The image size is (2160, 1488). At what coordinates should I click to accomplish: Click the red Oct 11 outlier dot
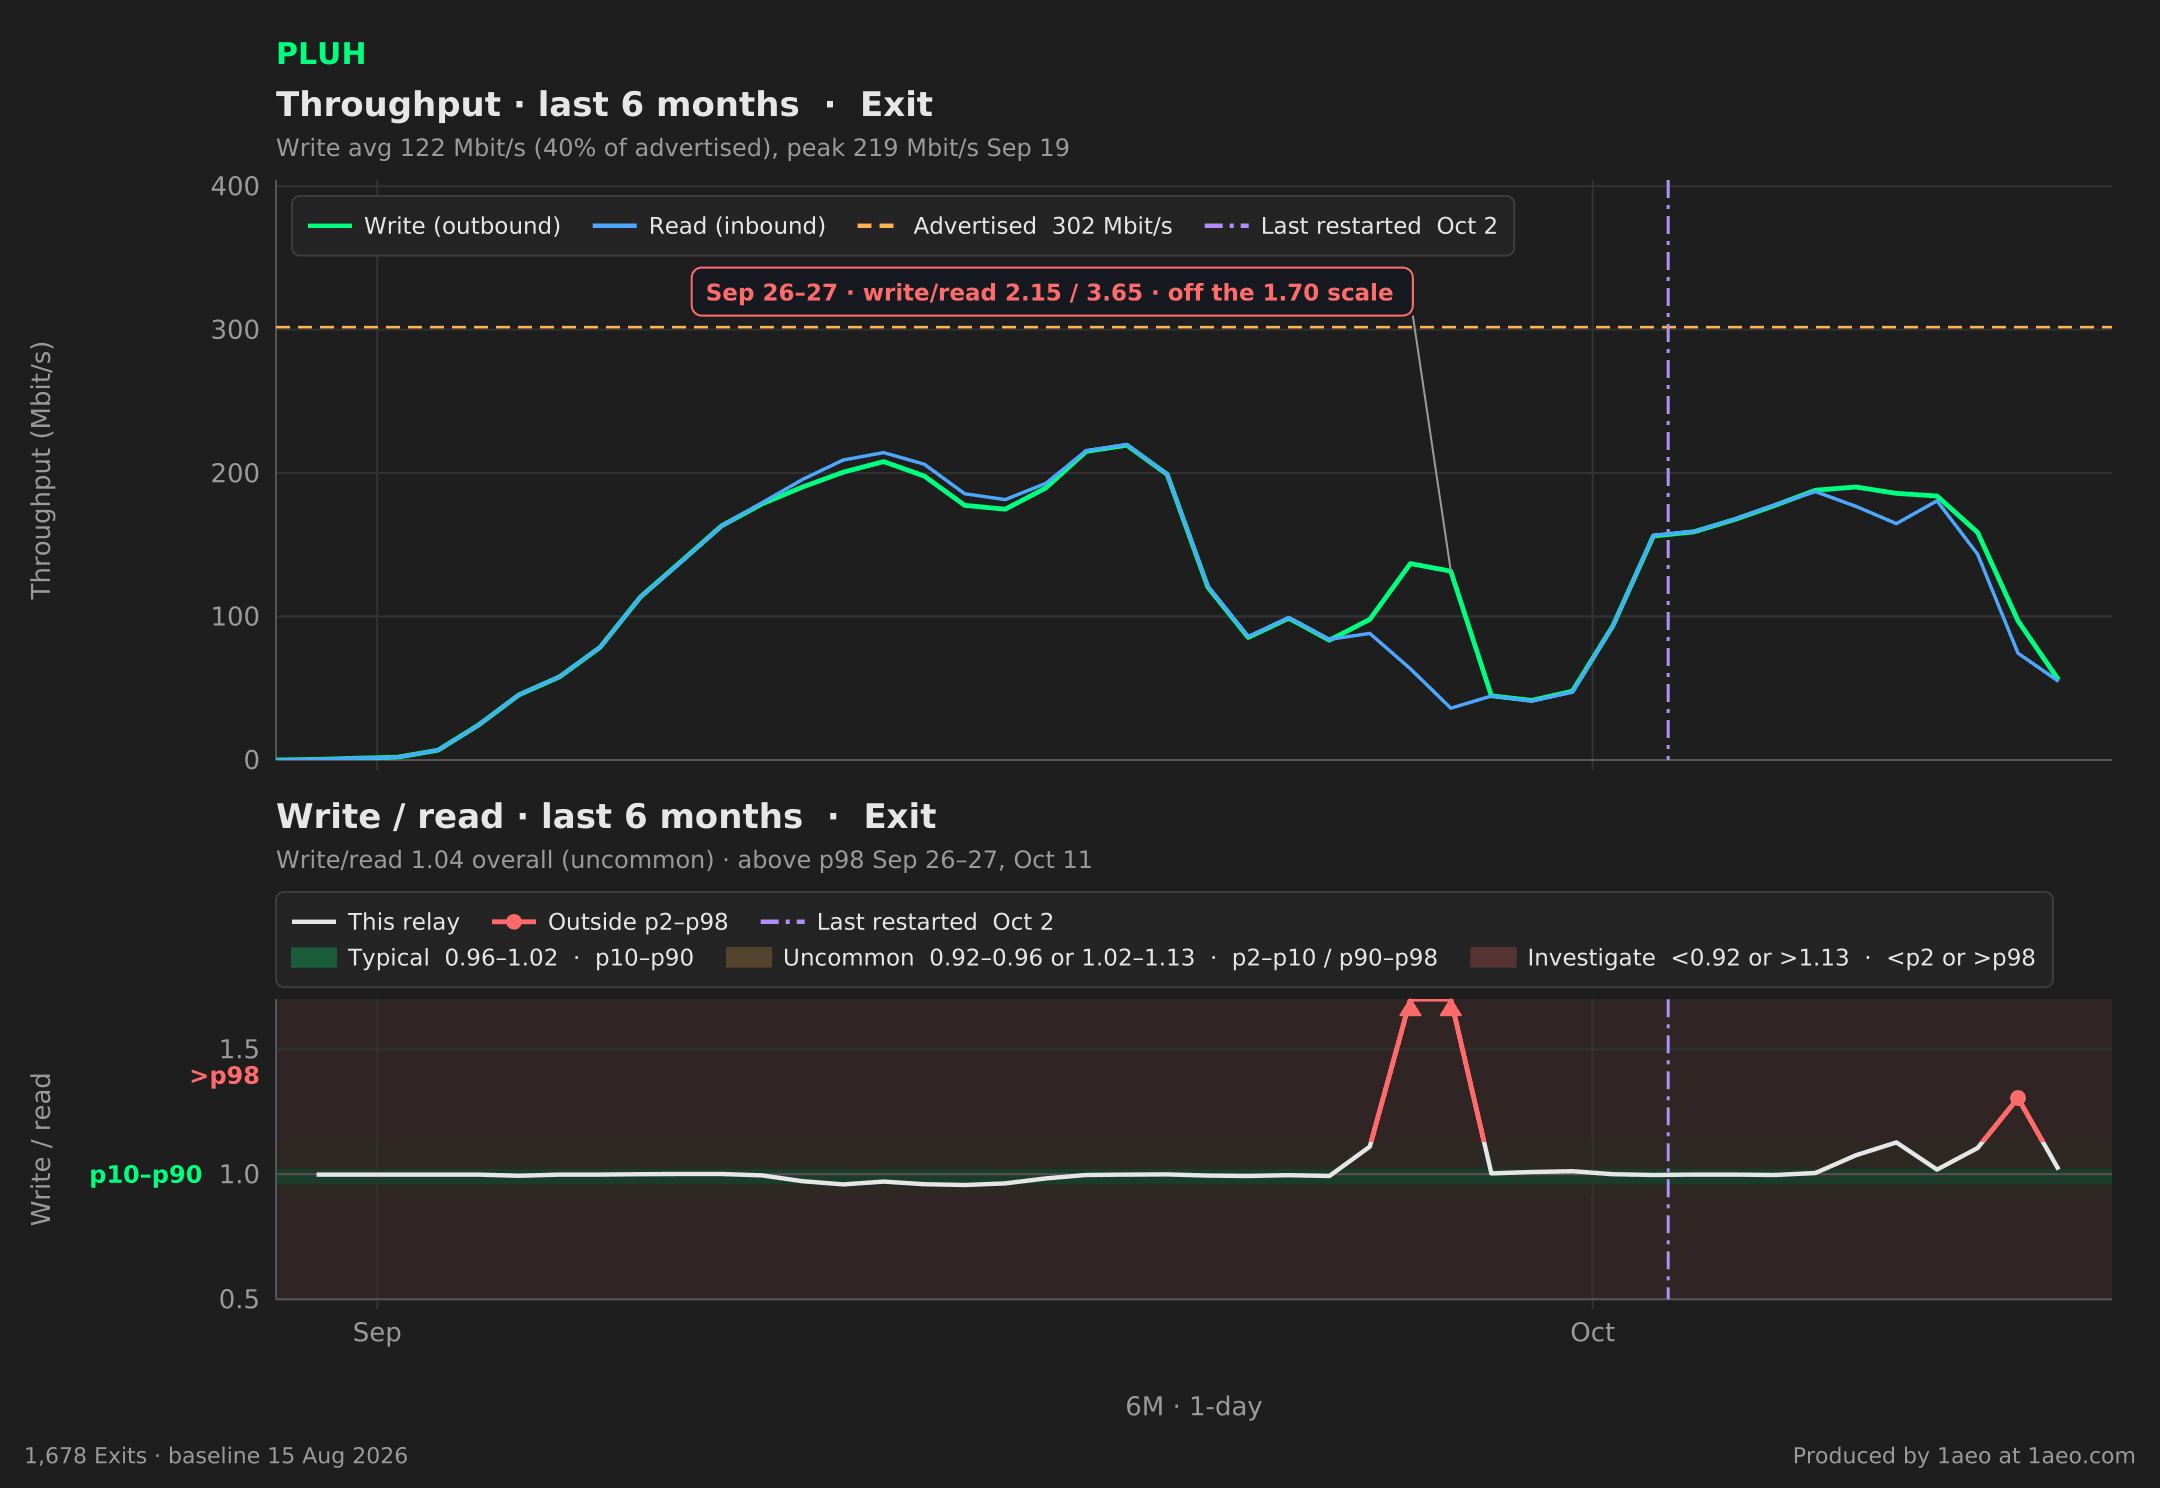2018,1098
